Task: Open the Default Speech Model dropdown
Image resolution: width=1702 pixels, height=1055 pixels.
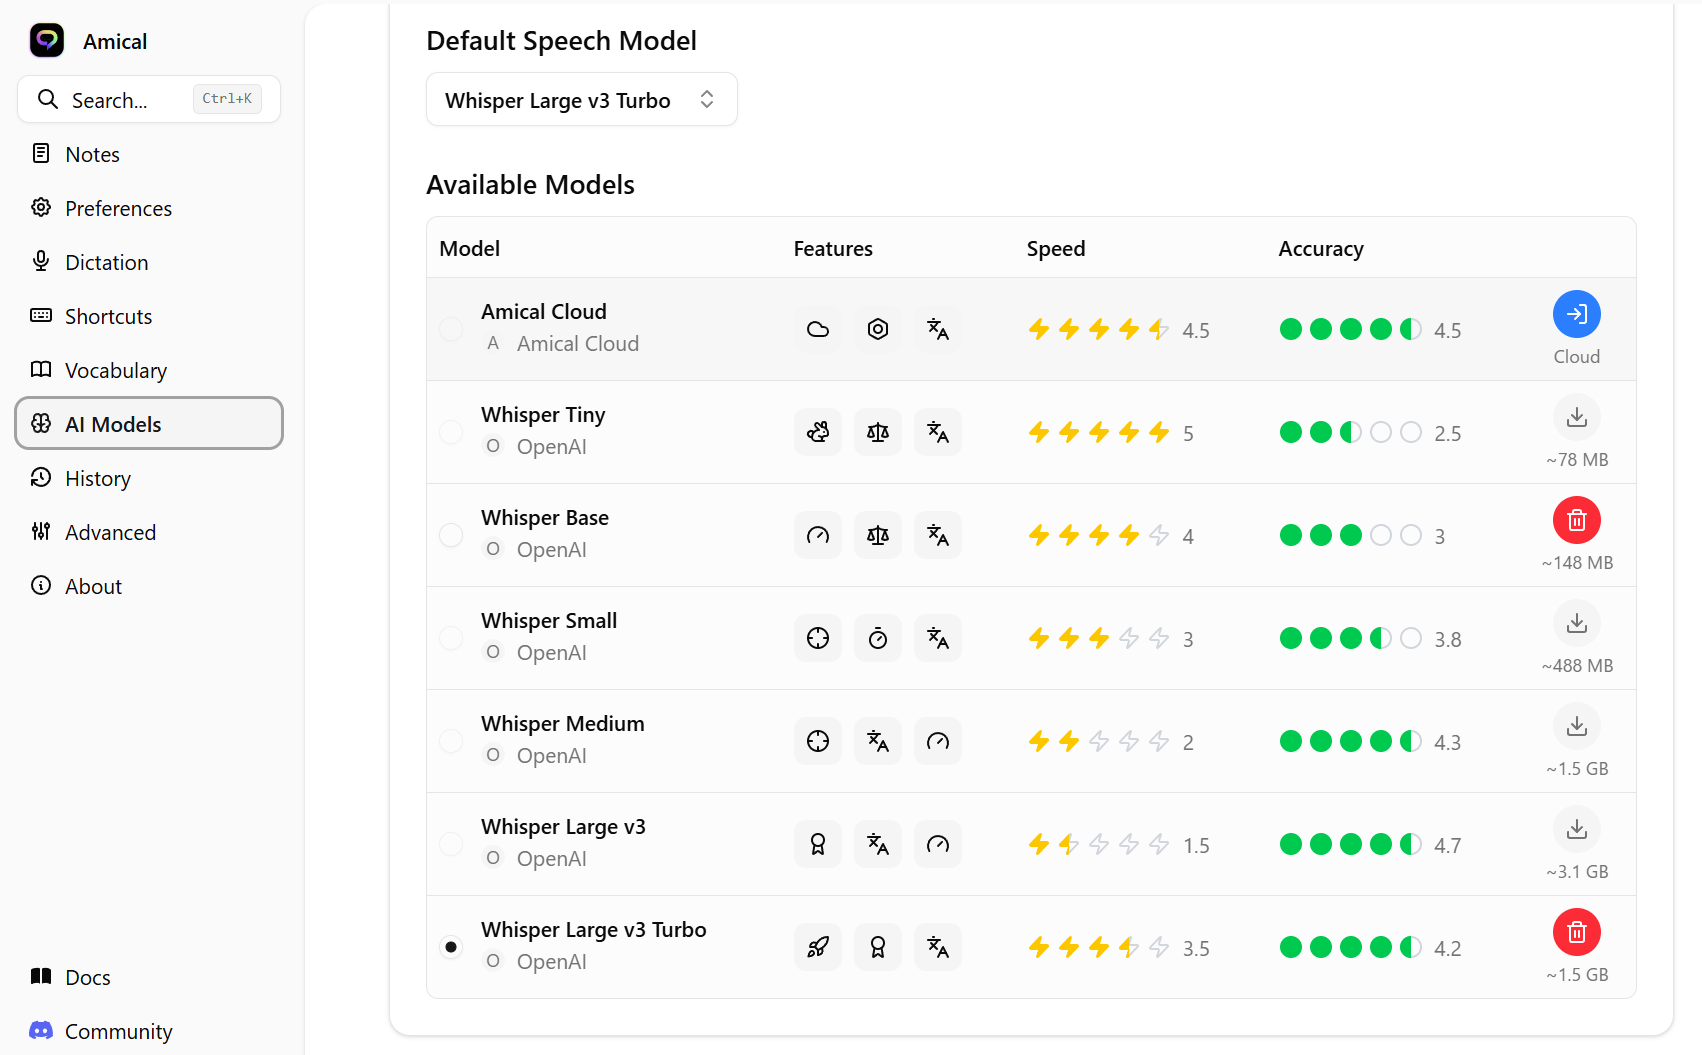Action: coord(581,99)
